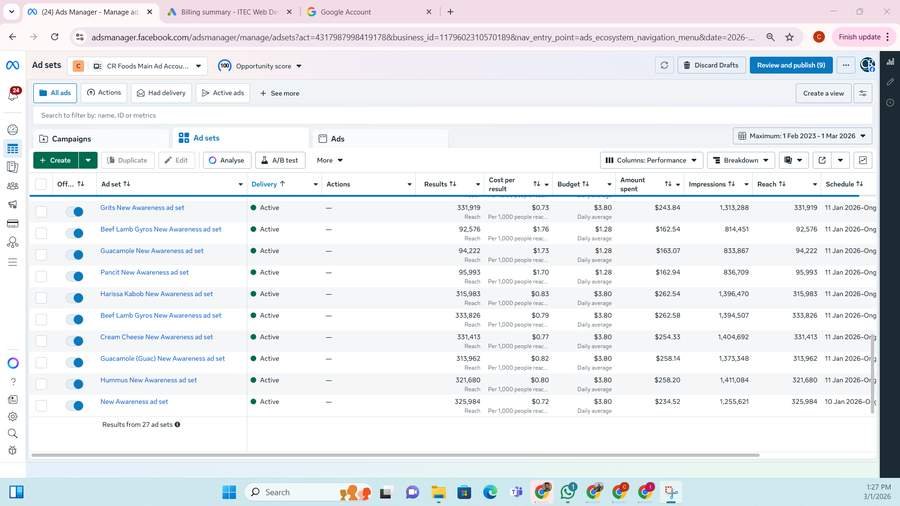This screenshot has width=900, height=506.
Task: Click the horizontal scrollbar under the table
Action: (395, 455)
